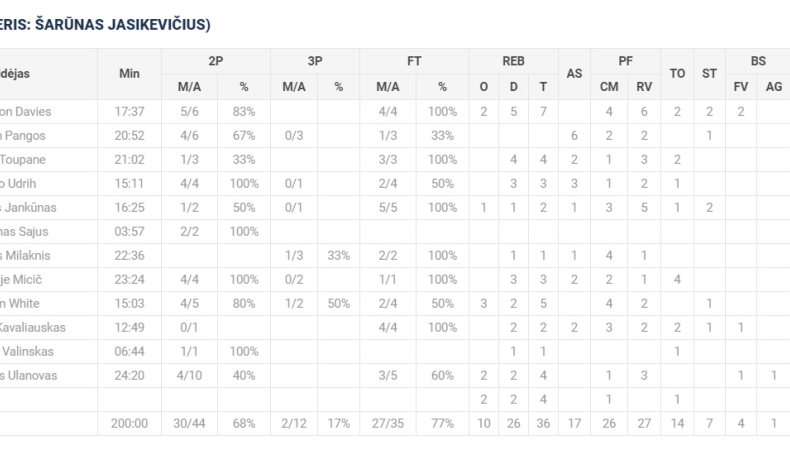This screenshot has height=450, width=790.
Task: Select the AS column header
Action: [x=574, y=73]
